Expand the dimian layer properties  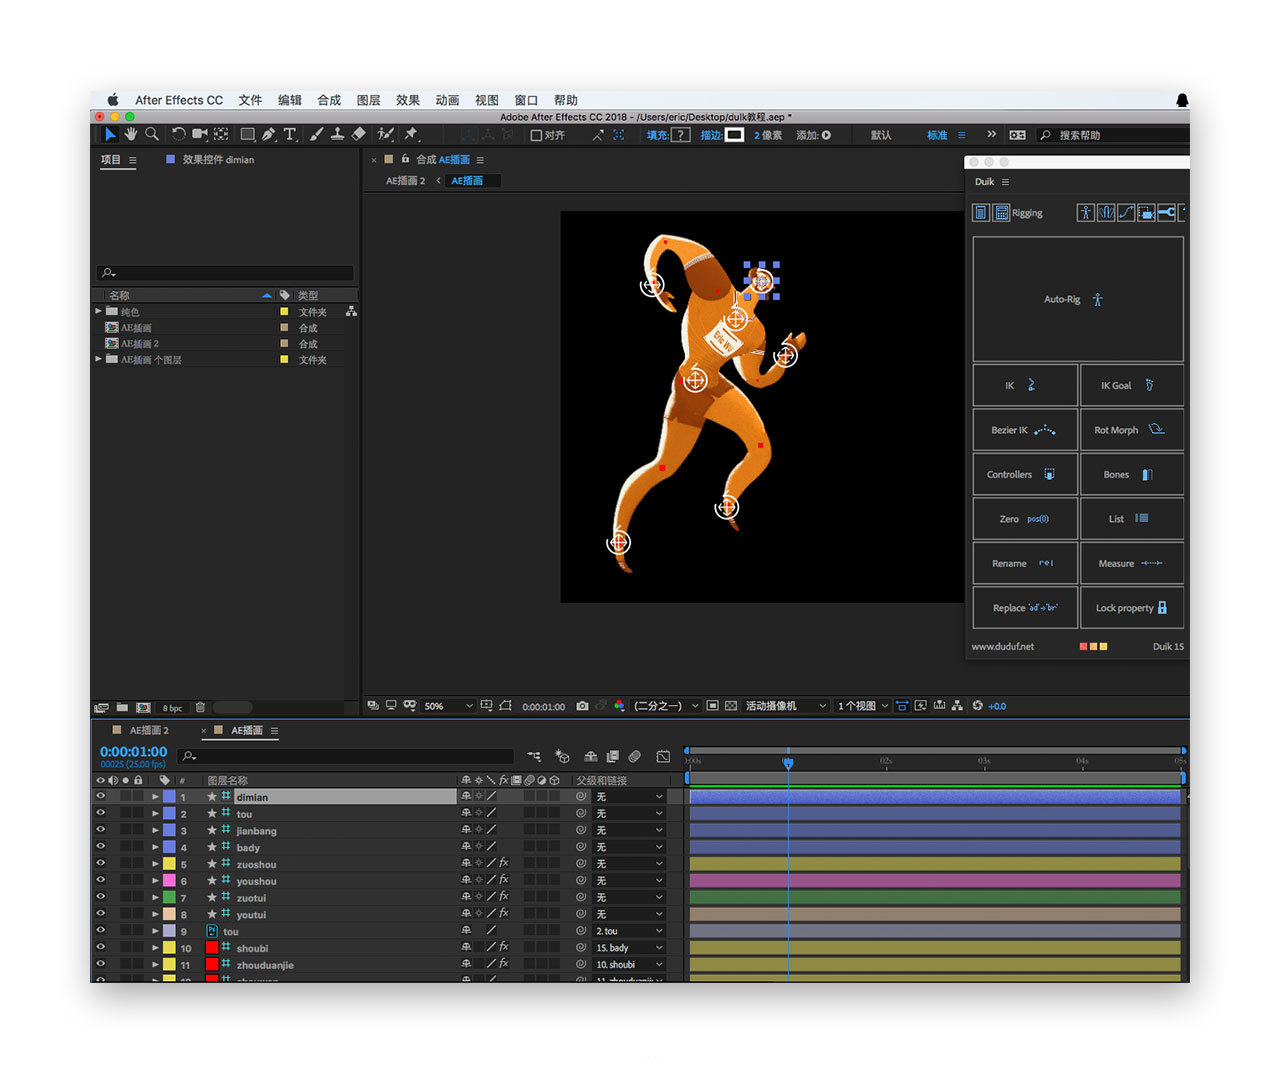(155, 797)
